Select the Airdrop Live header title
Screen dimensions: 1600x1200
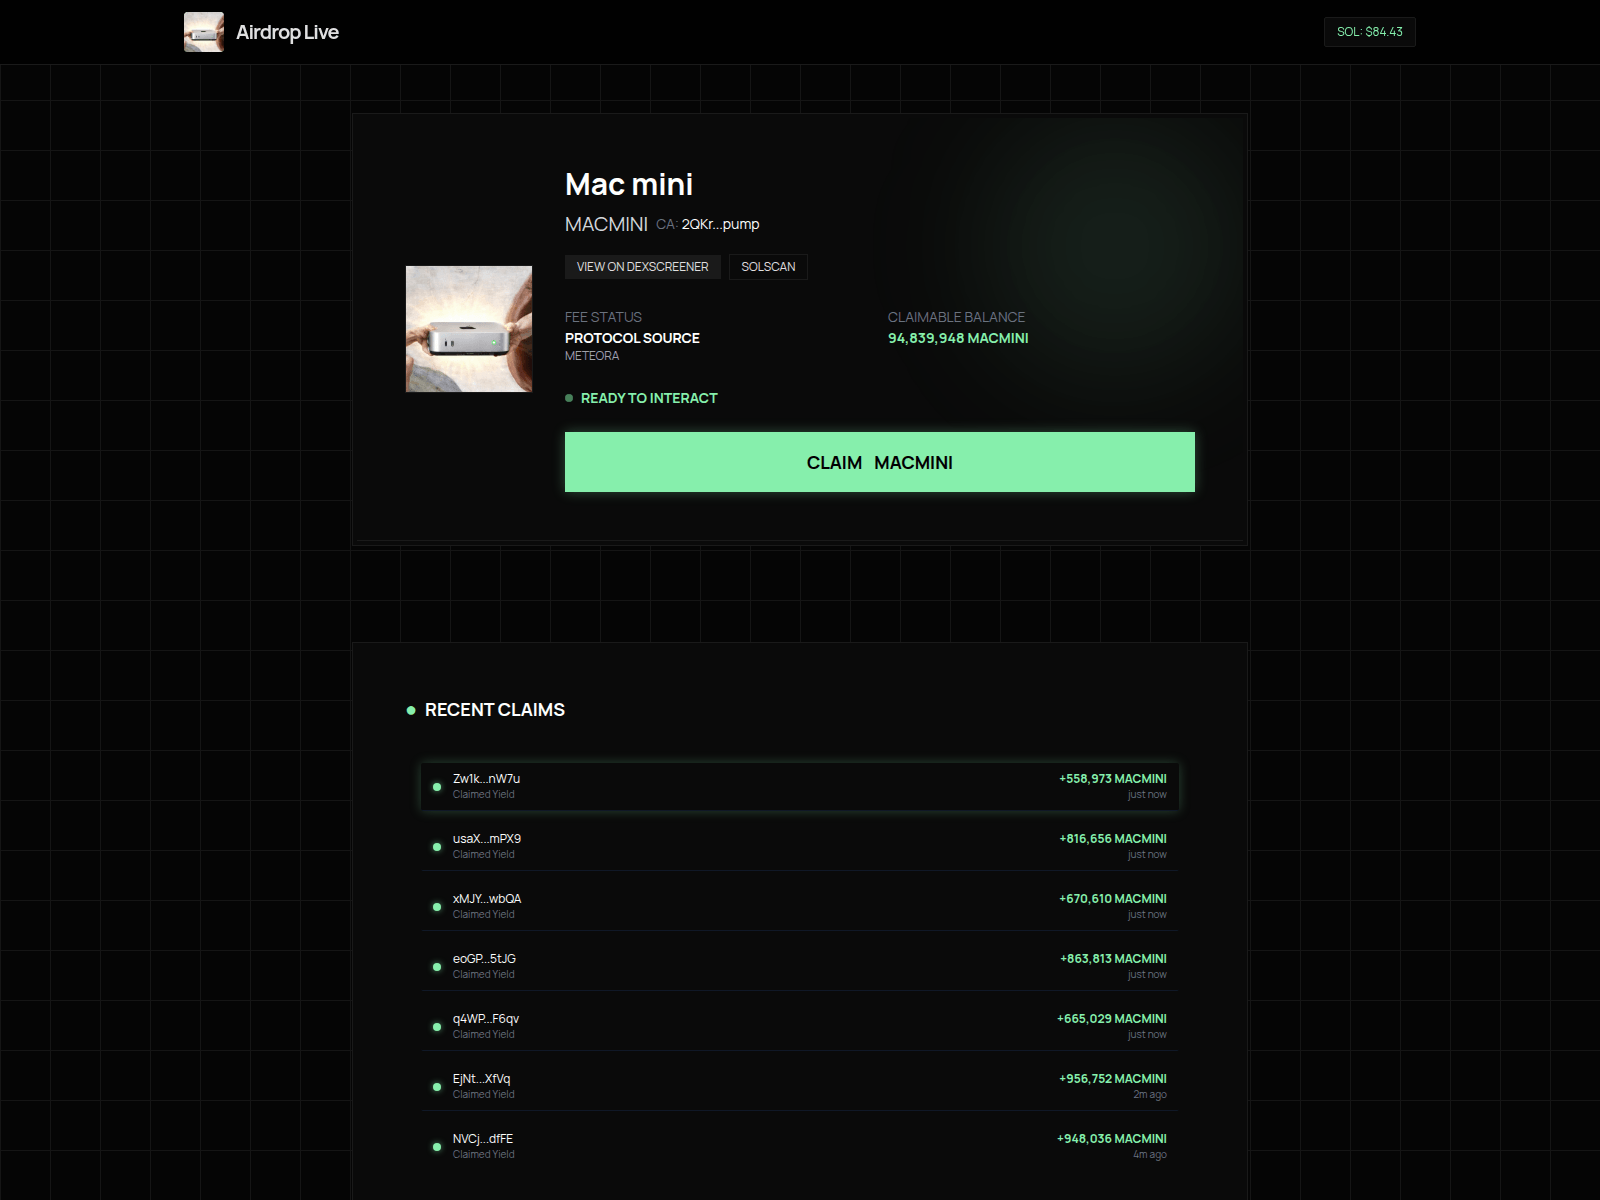287,31
